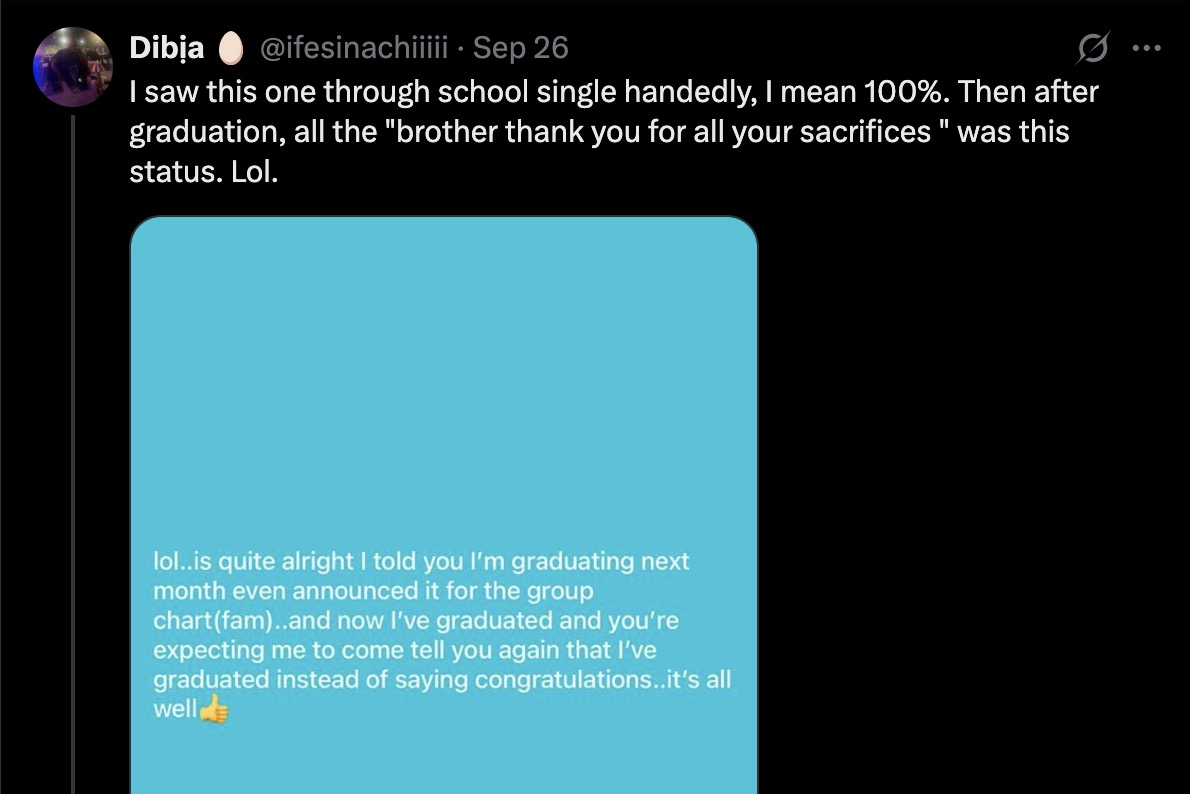
Task: Open the @ifesinachiiiii handle link
Action: [354, 47]
